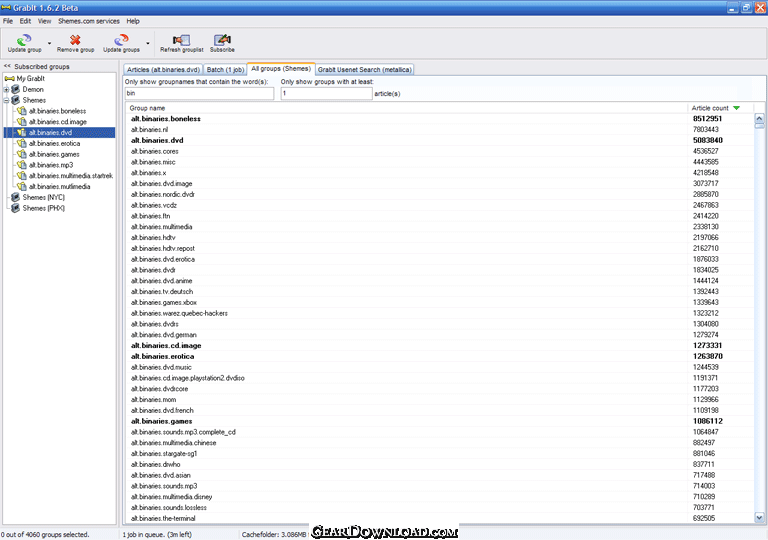Click the Shemes (NYC) server icon
768x540 pixels.
coord(16,197)
